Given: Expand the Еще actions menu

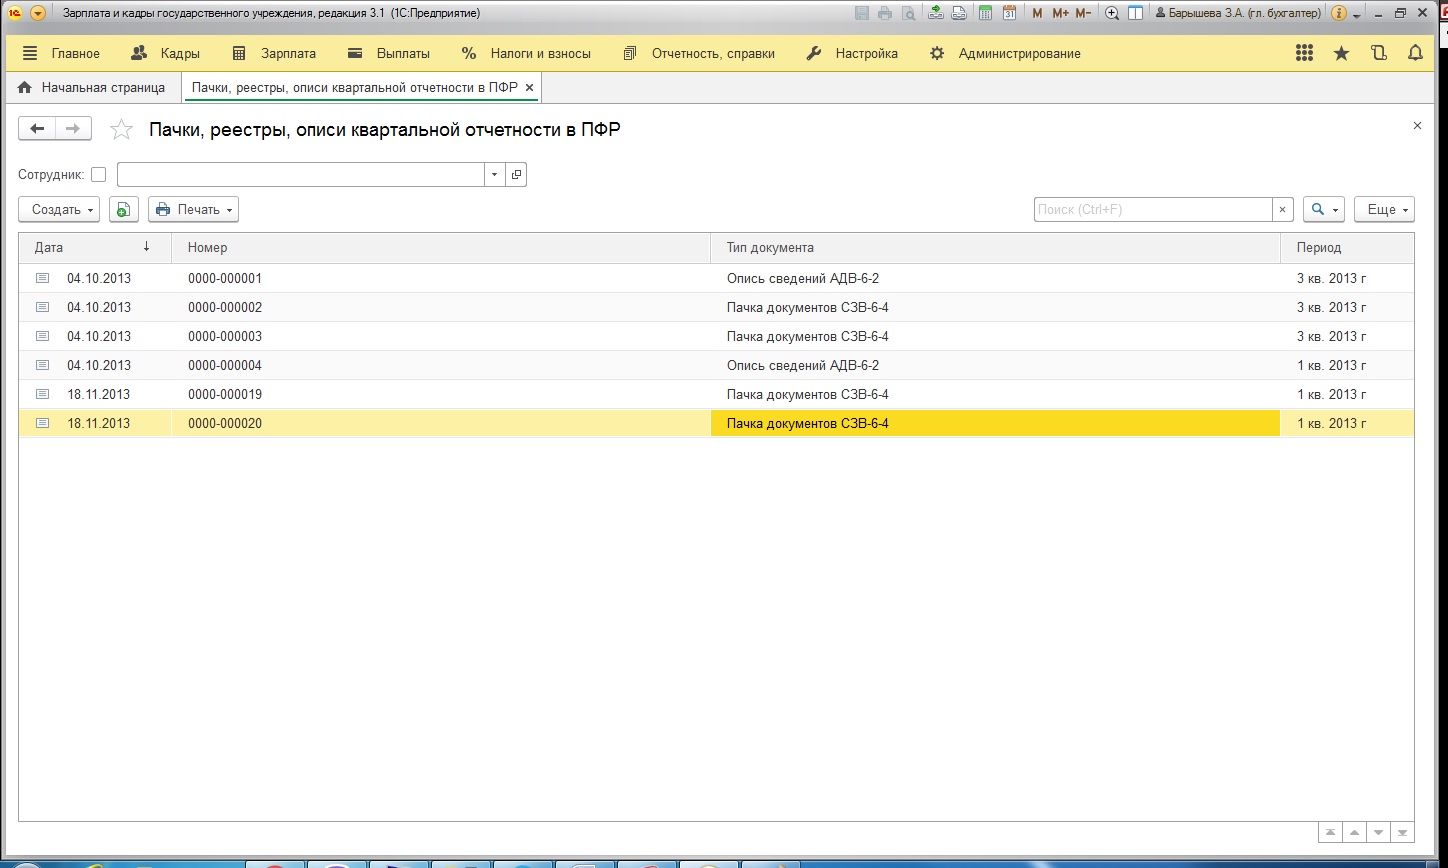Looking at the screenshot, I should [1384, 209].
